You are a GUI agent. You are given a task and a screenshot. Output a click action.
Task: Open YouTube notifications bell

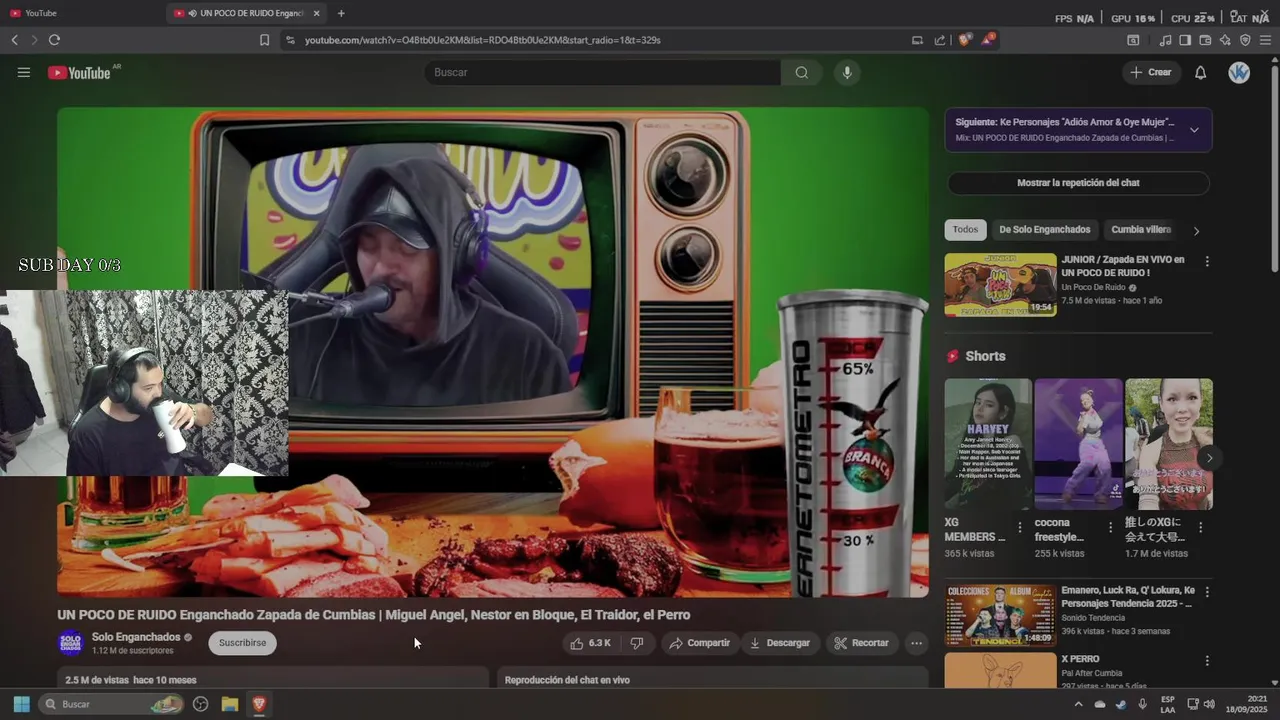coord(1201,72)
